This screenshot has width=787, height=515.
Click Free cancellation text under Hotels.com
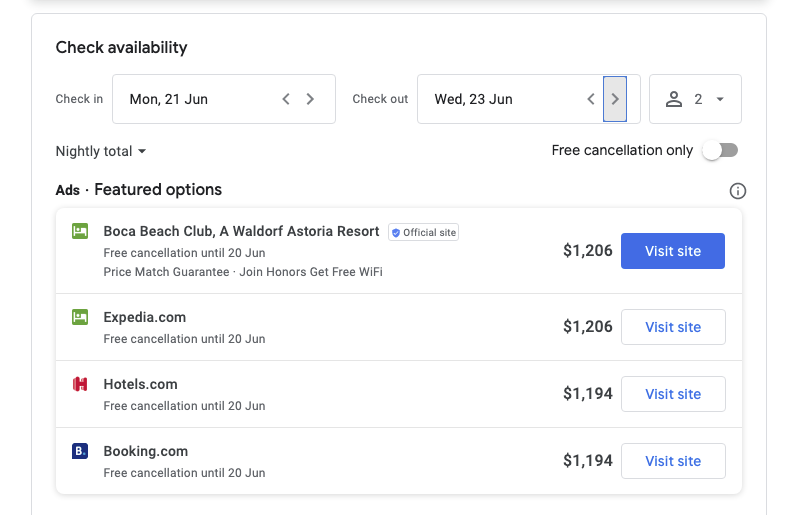184,406
